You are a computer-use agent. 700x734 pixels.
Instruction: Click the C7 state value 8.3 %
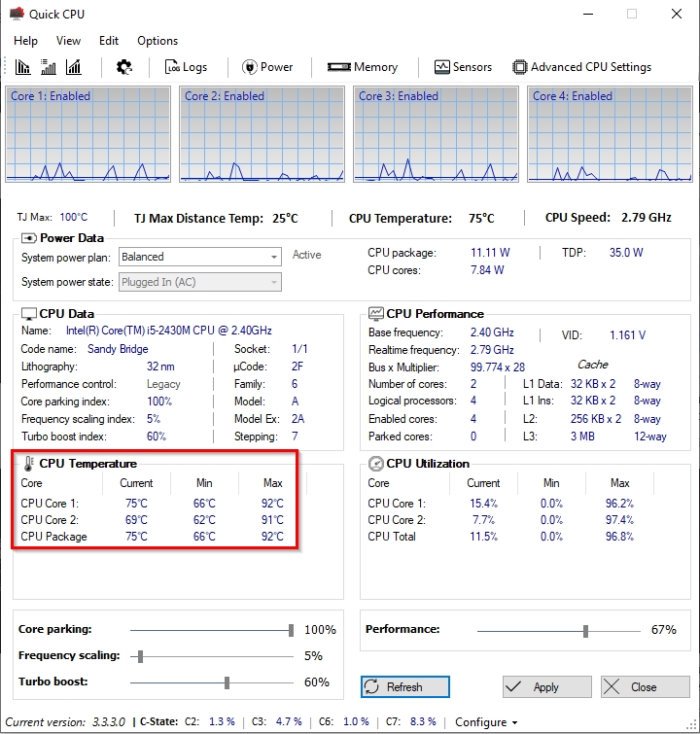tap(423, 721)
